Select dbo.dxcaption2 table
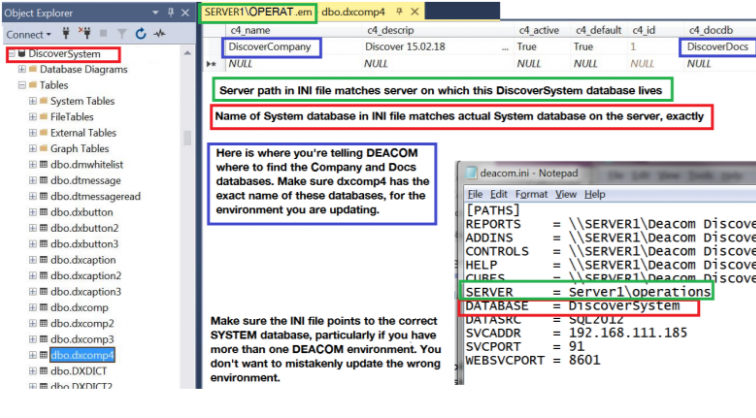This screenshot has height=418, width=756. point(86,276)
